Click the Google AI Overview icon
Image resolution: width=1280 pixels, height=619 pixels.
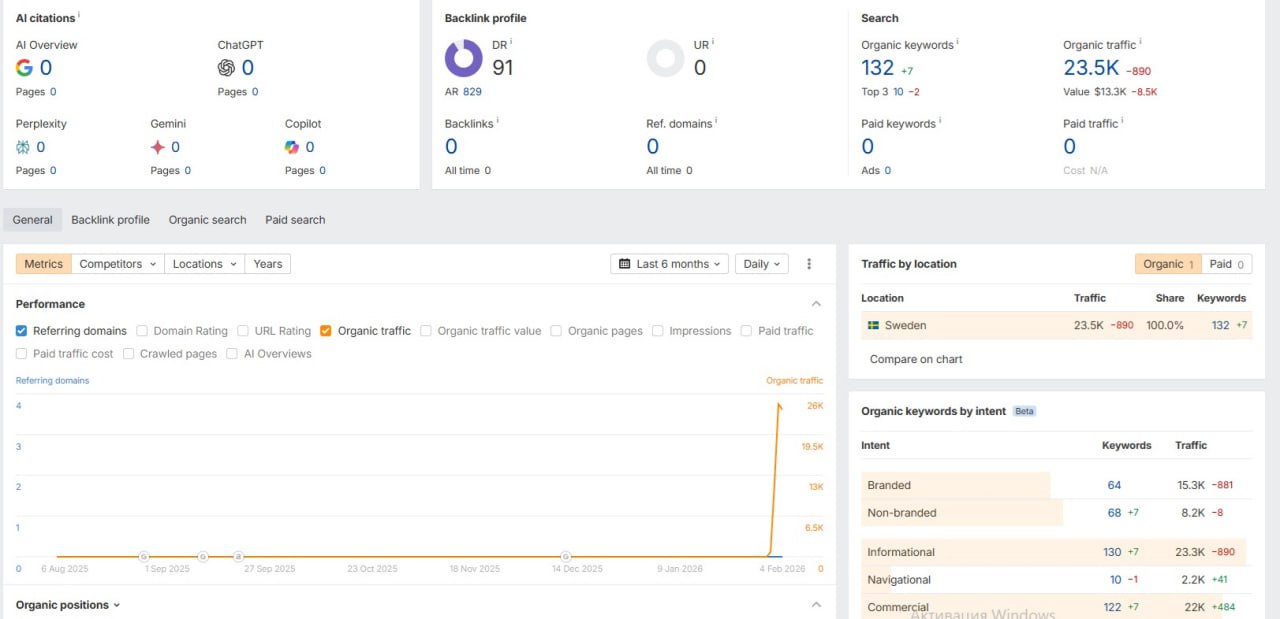click(x=25, y=68)
